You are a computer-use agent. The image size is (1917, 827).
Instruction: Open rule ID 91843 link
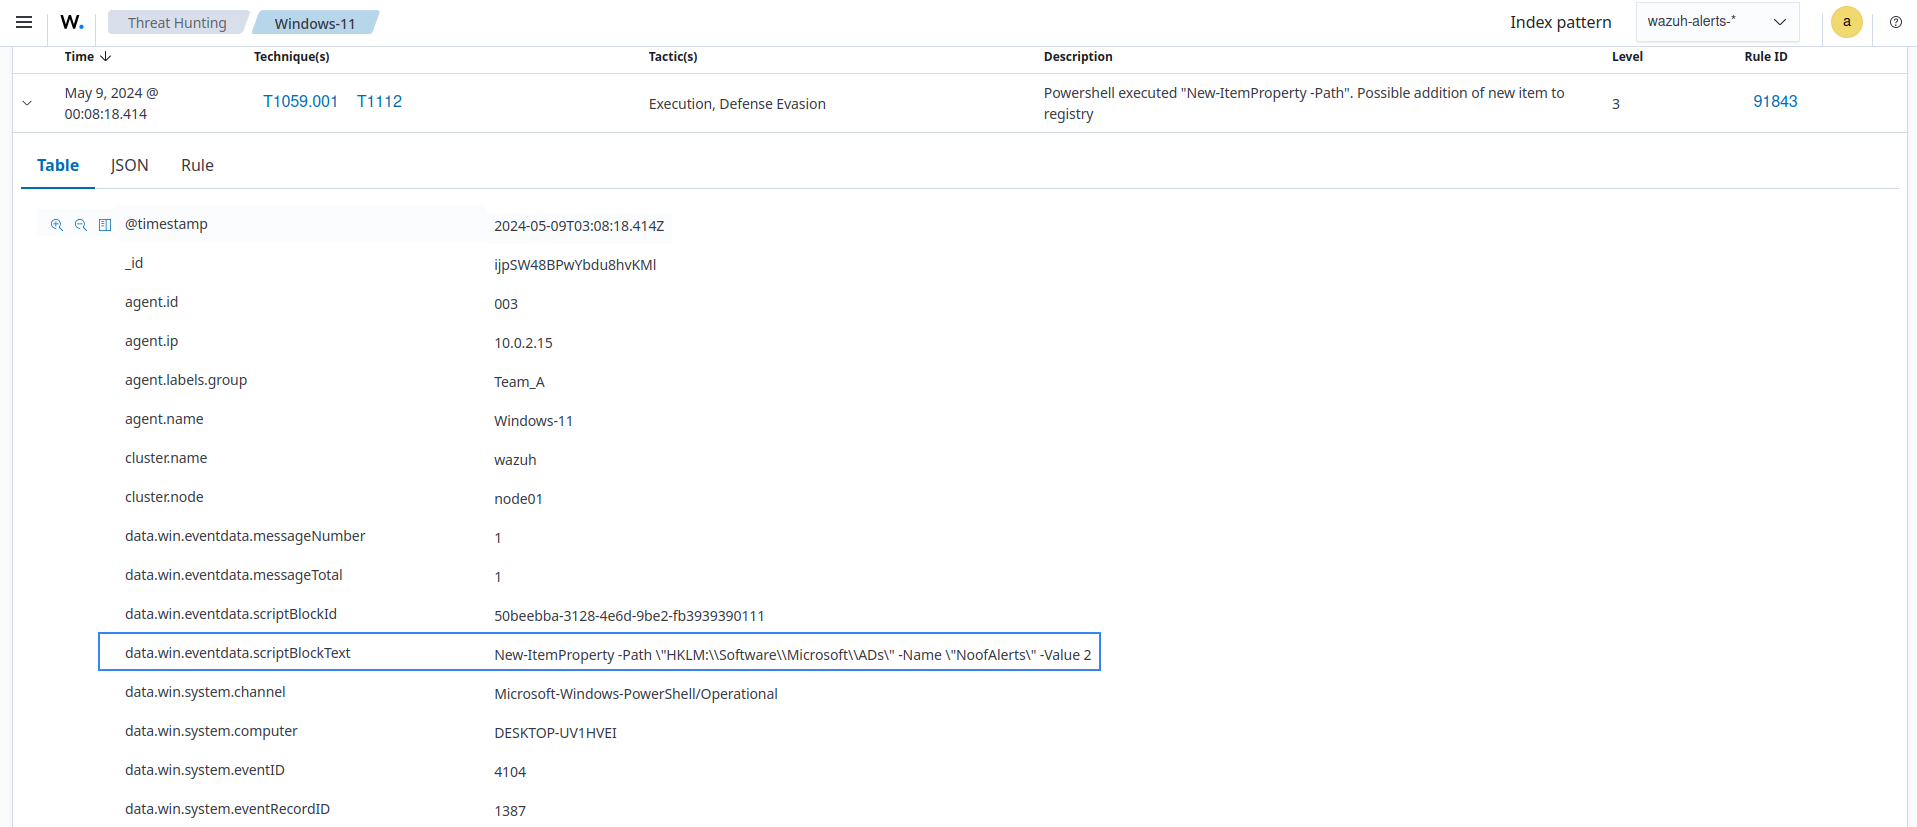click(x=1774, y=102)
